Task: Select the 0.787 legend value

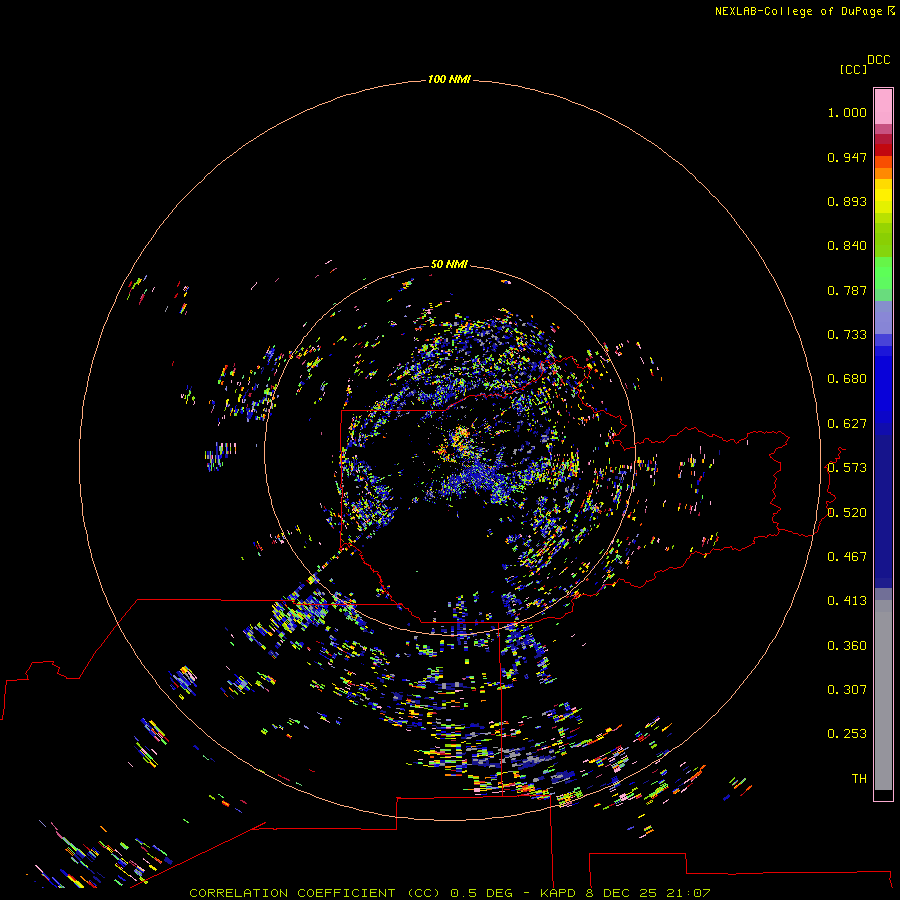Action: (x=847, y=290)
